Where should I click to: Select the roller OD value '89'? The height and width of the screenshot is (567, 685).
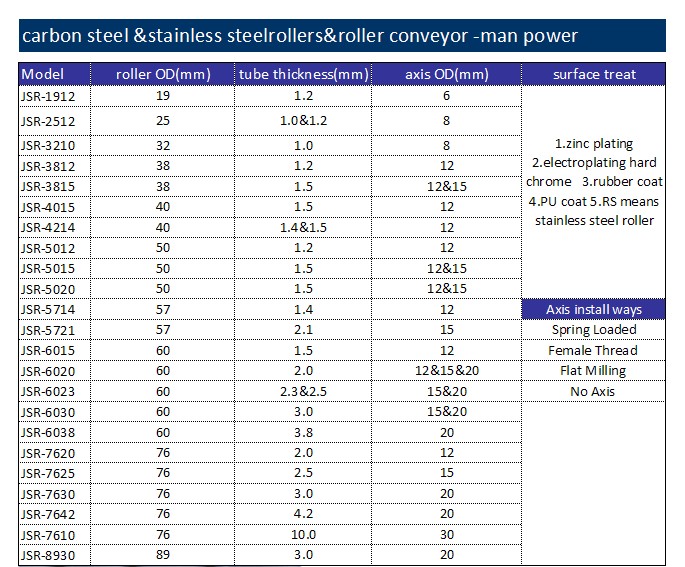[163, 555]
